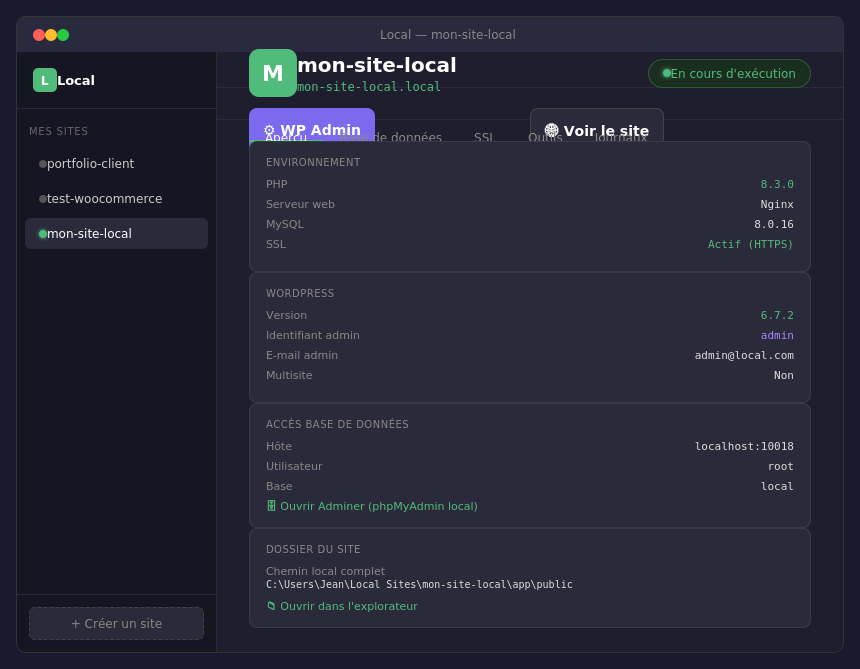
Task: Click the folder icon beside Ouvrir dans l'explorateur
Action: [x=271, y=605]
